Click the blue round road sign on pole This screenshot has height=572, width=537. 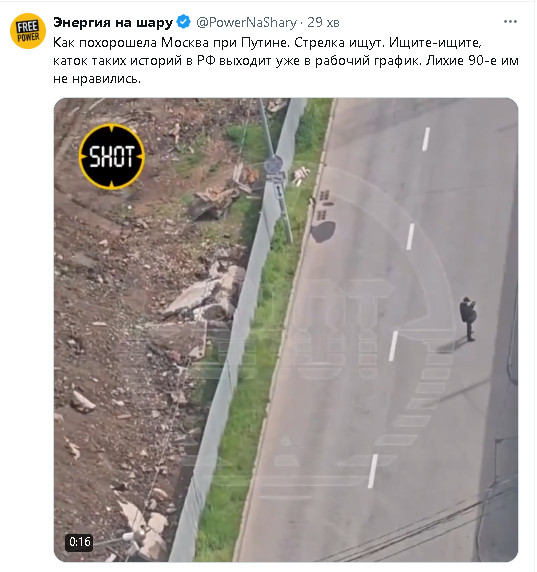click(x=273, y=164)
